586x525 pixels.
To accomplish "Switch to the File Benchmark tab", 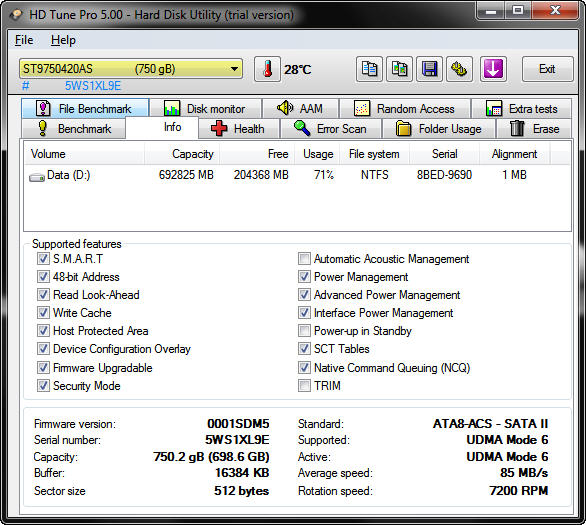I will 85,108.
